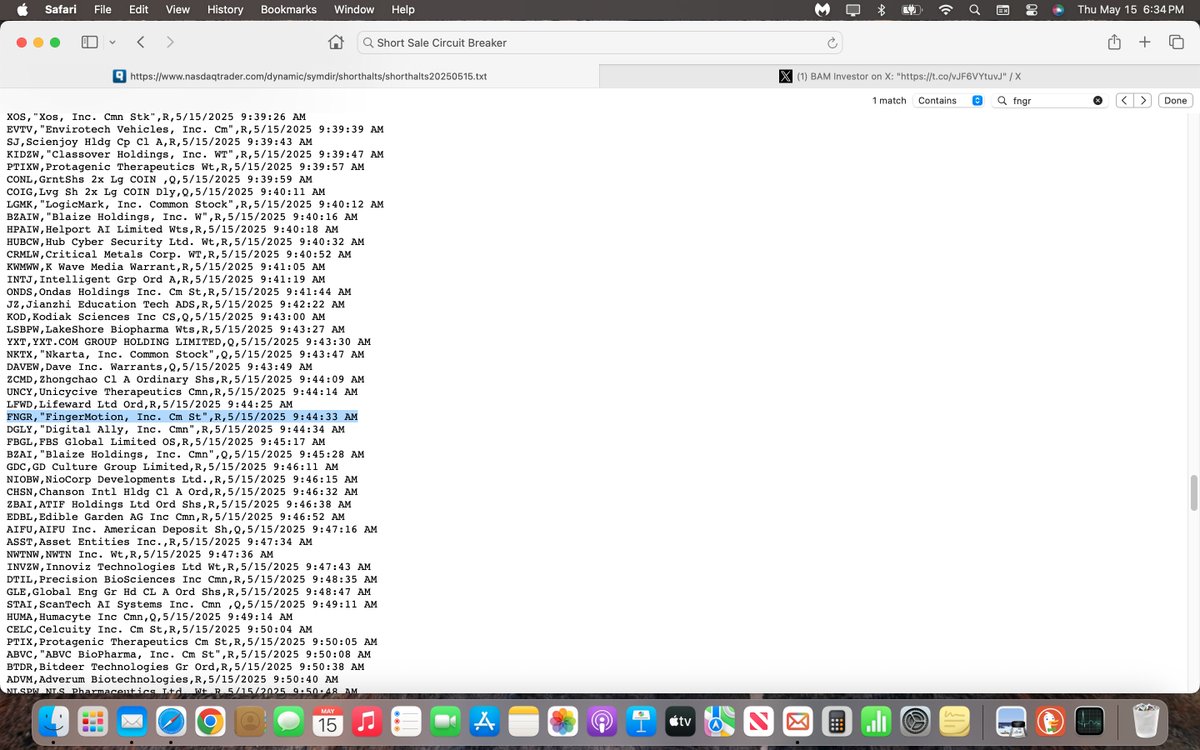
Task: Open the Wi-Fi status menu
Action: click(945, 9)
